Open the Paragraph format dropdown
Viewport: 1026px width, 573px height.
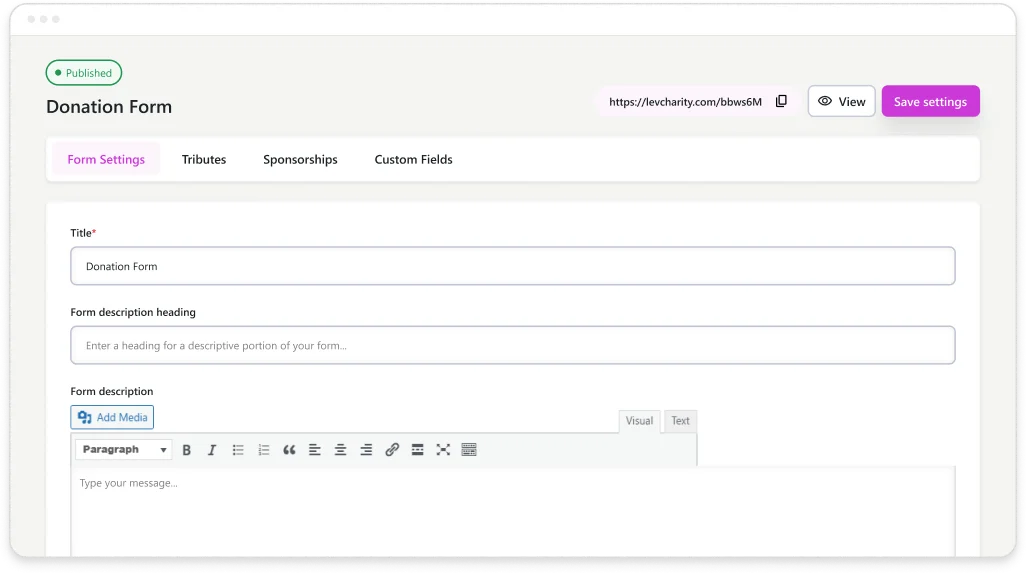(x=124, y=450)
